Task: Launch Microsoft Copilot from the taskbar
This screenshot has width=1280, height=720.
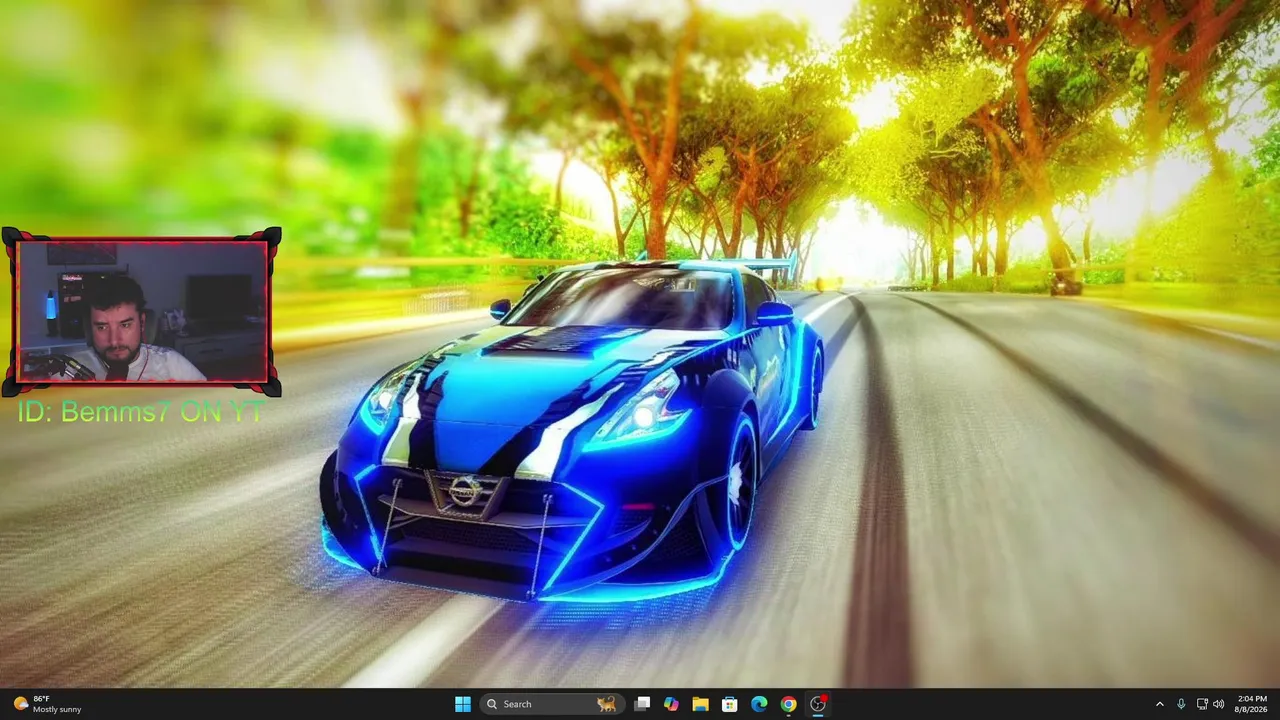Action: [671, 704]
